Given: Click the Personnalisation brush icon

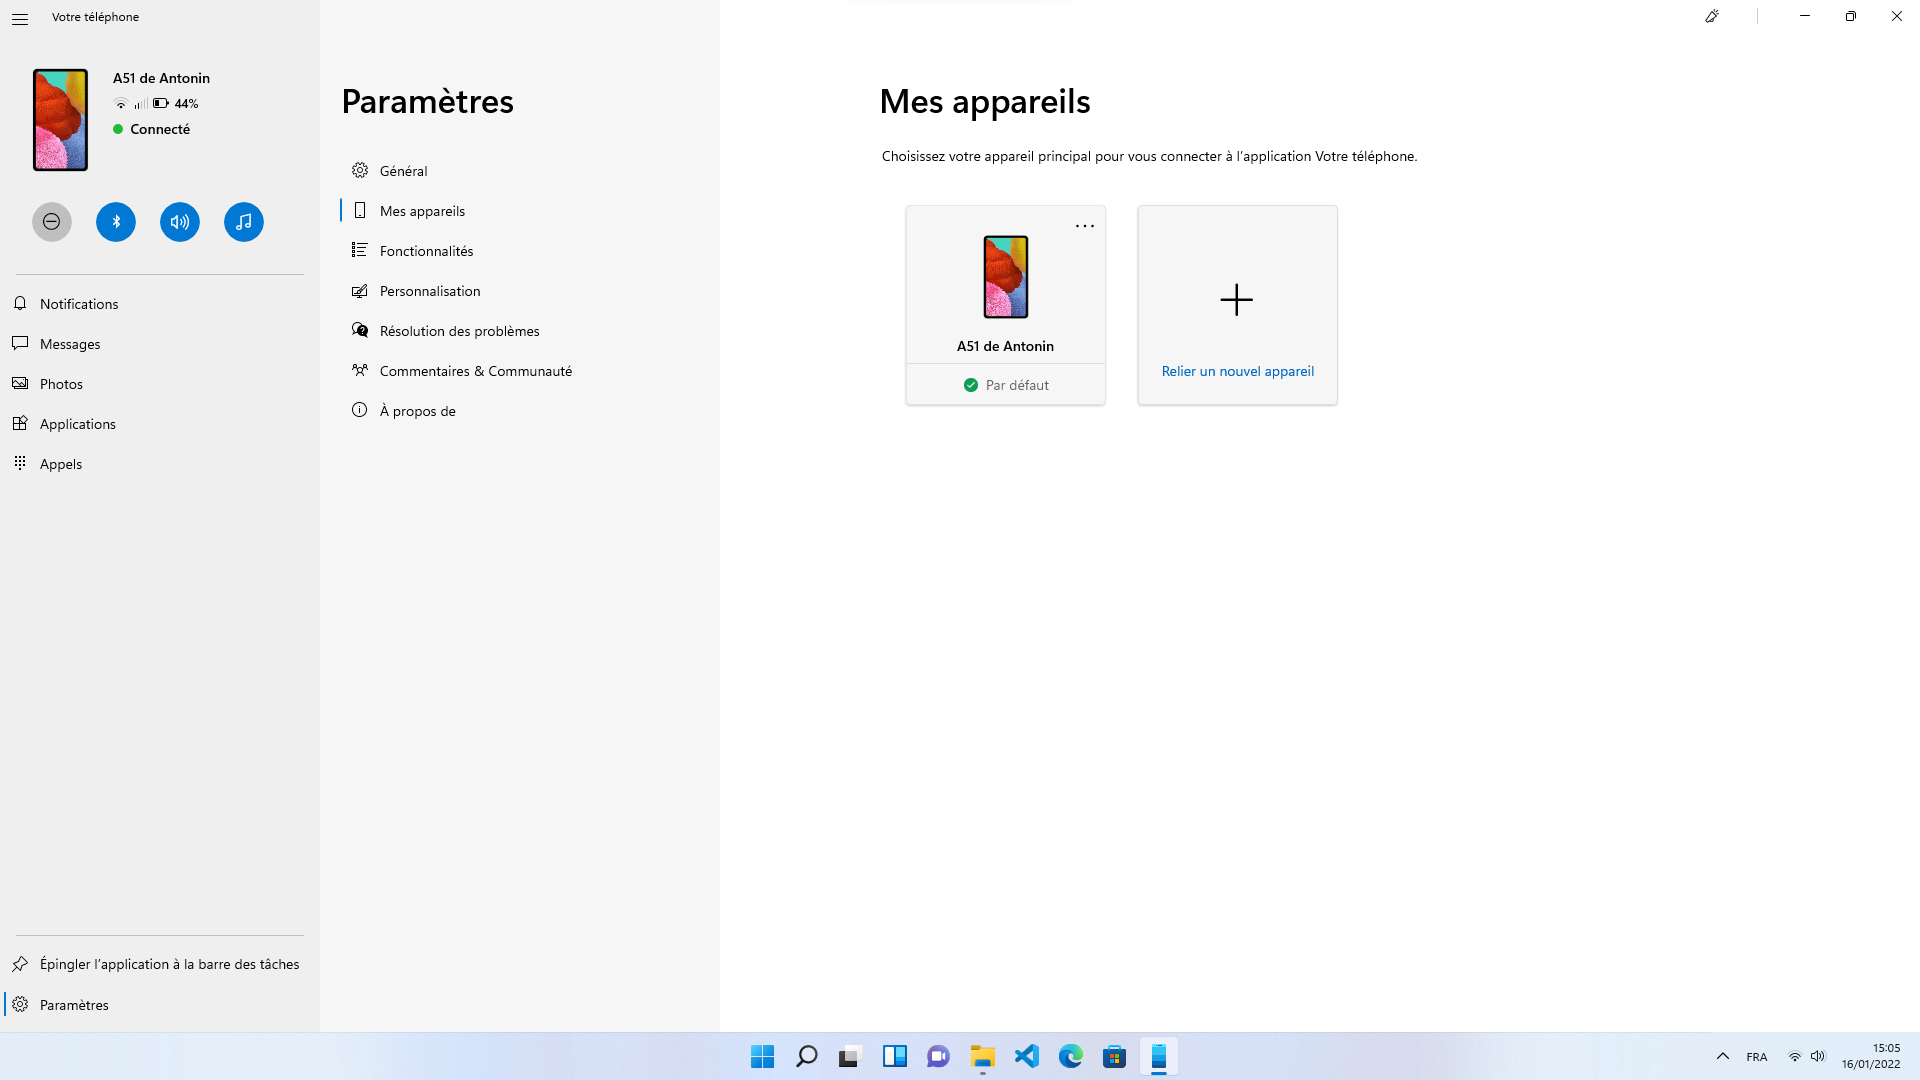Looking at the screenshot, I should point(360,290).
